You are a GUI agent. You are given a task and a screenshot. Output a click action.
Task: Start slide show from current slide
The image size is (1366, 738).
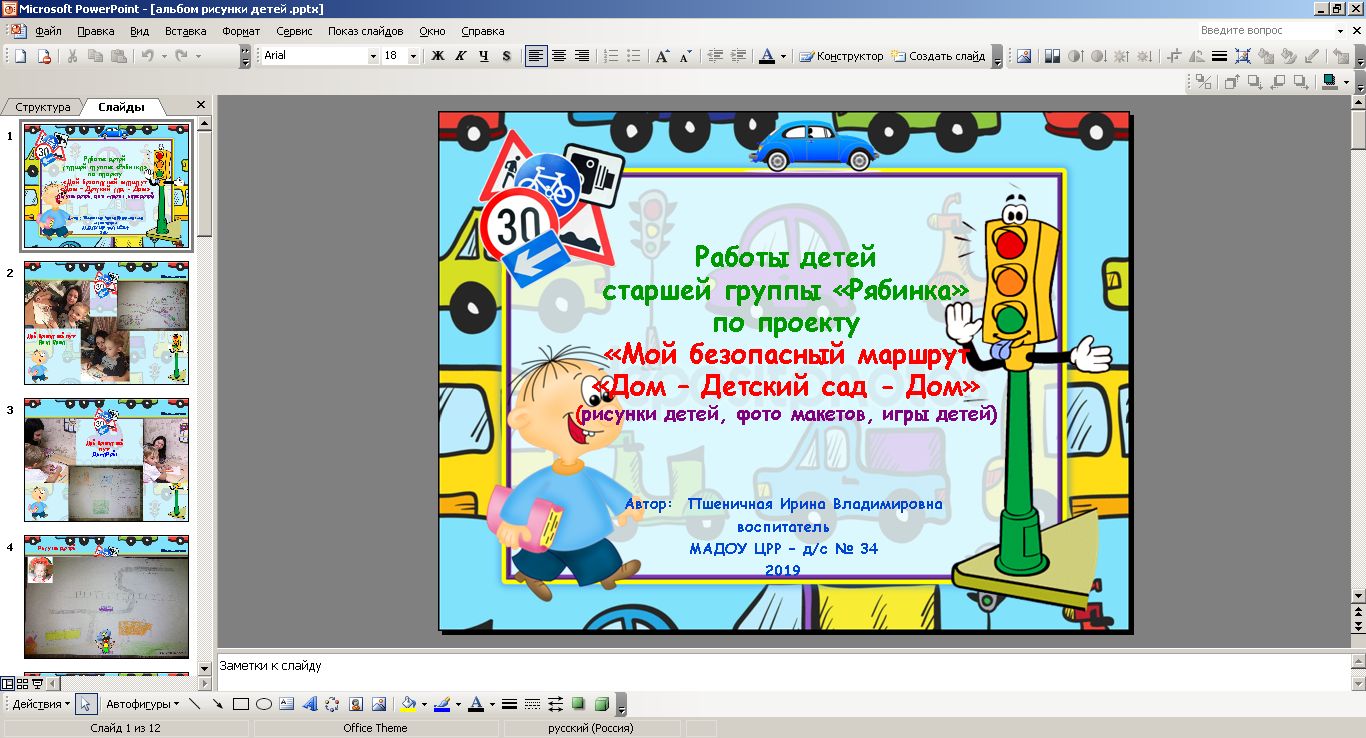click(x=38, y=683)
